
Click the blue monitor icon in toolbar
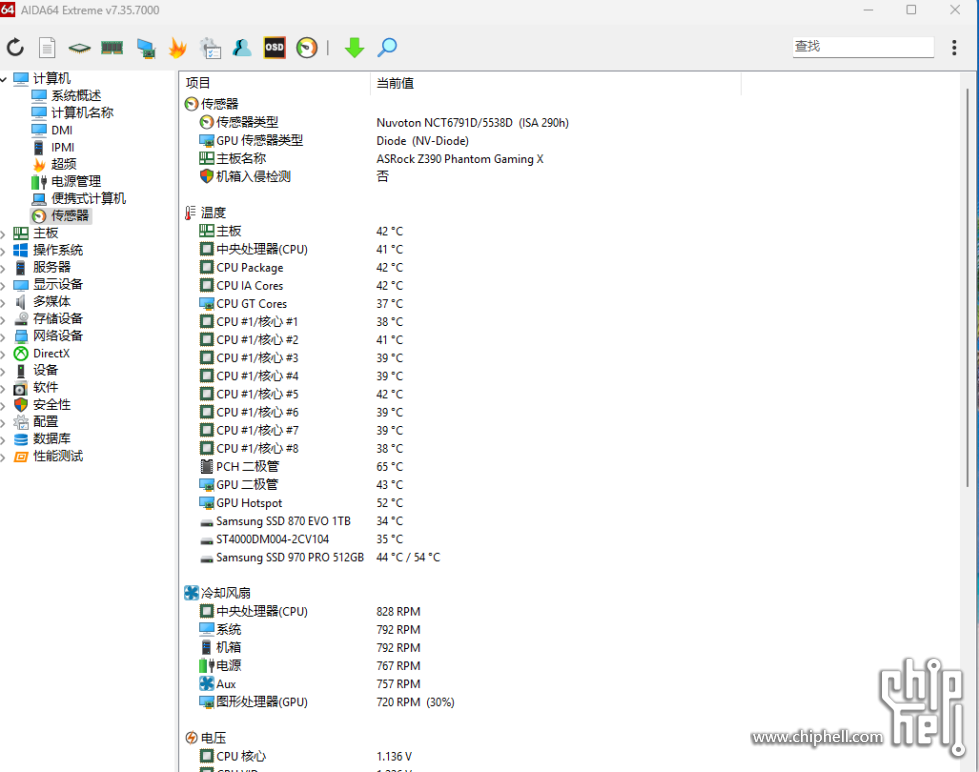[x=146, y=47]
